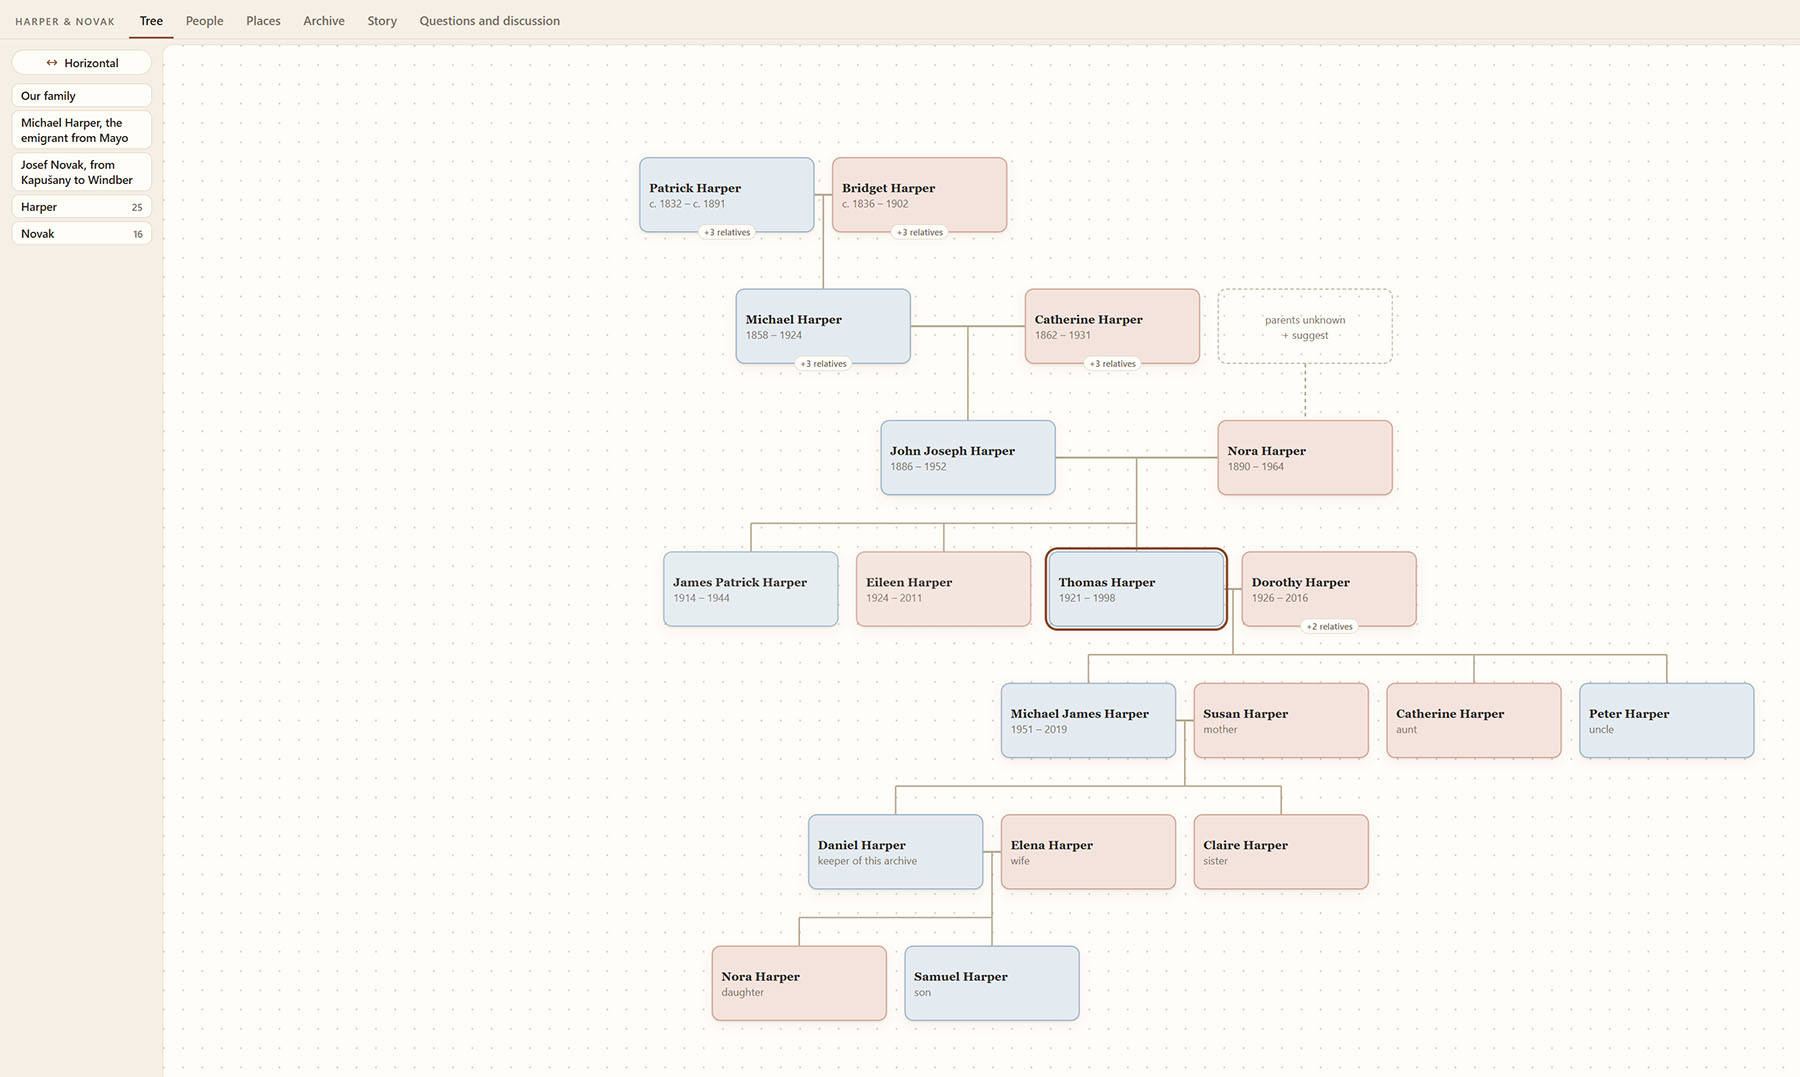Select Eileen Harper card
This screenshot has height=1077, width=1800.
point(944,590)
